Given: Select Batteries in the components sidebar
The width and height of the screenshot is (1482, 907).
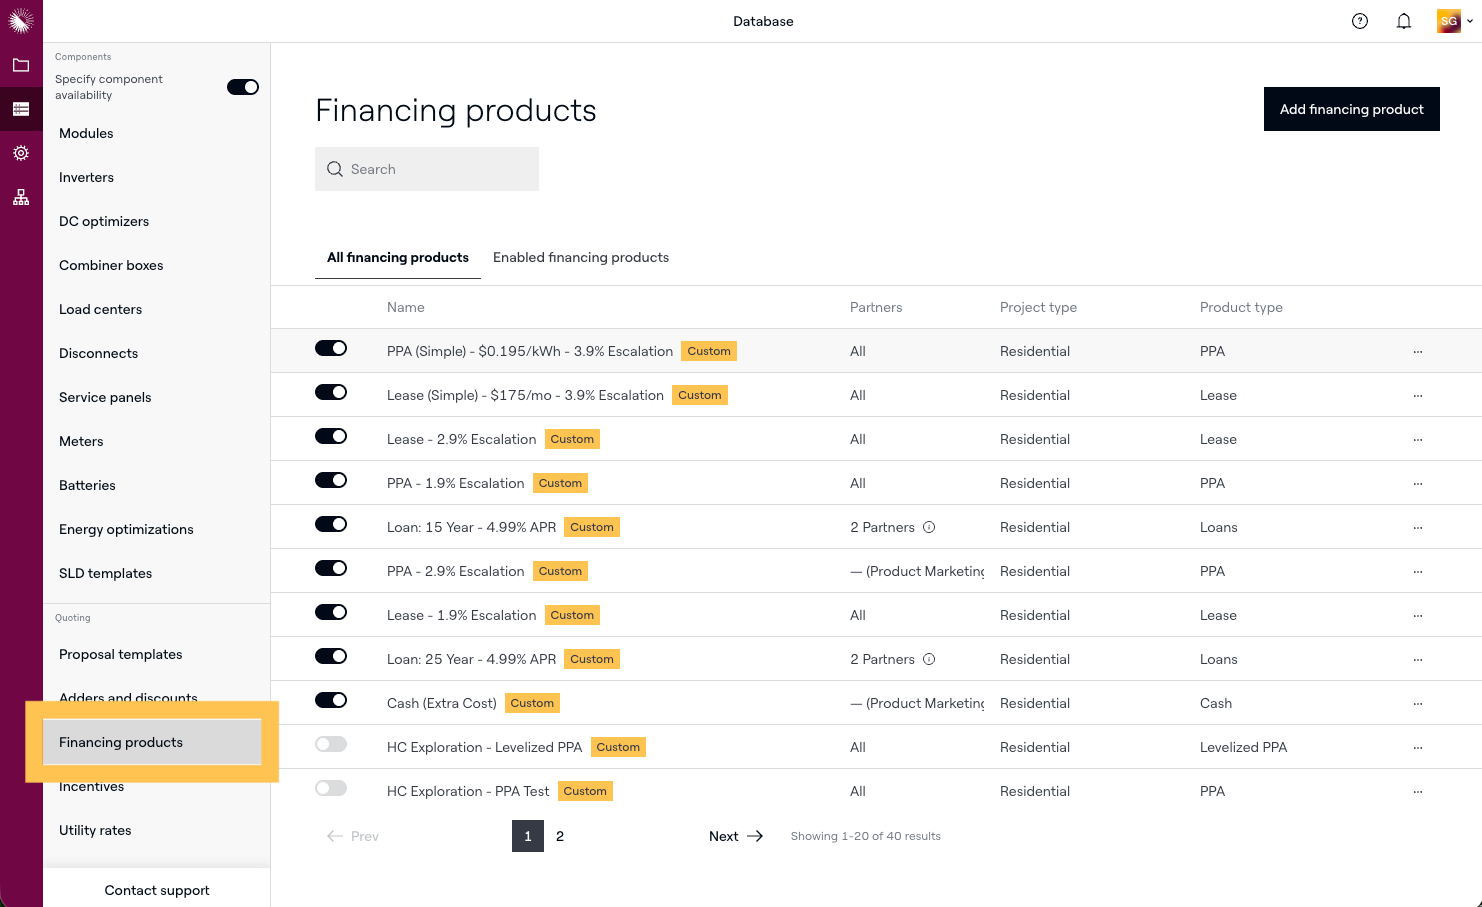Looking at the screenshot, I should click(87, 485).
